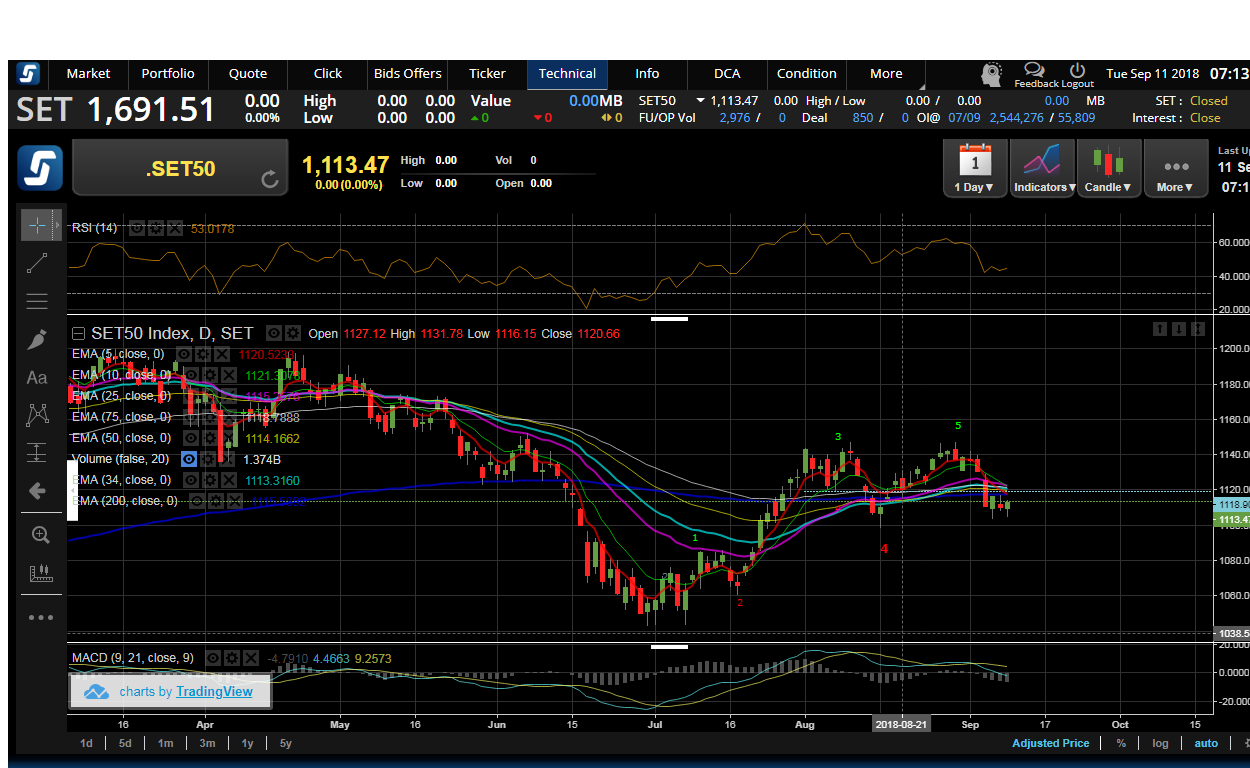Switch to the Portfolio tab
The height and width of the screenshot is (768, 1250).
(x=168, y=73)
